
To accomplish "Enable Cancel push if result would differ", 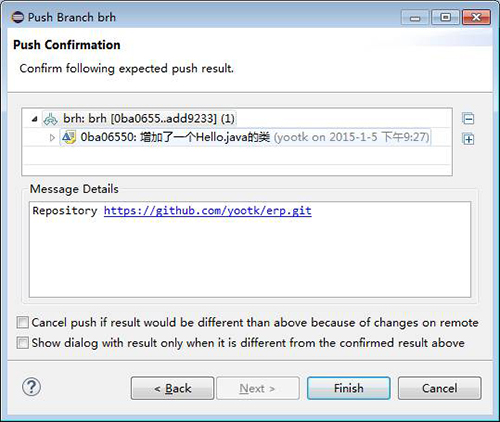I will (23, 322).
